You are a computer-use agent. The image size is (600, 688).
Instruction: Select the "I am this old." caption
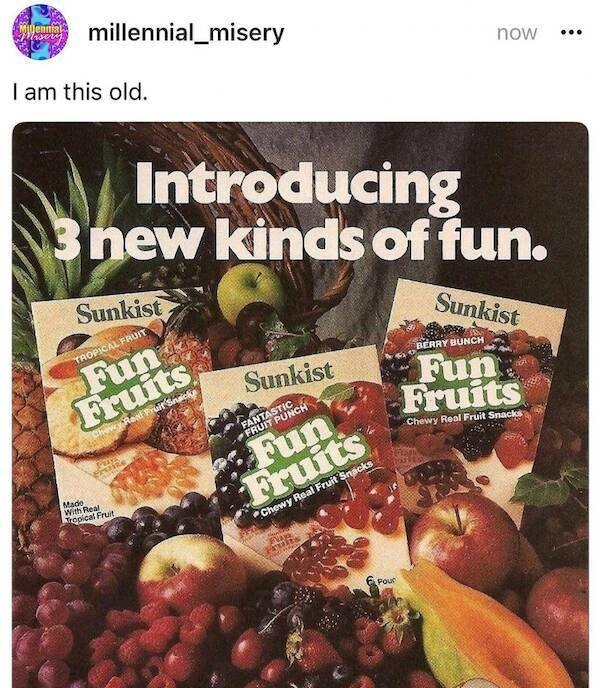click(x=79, y=94)
